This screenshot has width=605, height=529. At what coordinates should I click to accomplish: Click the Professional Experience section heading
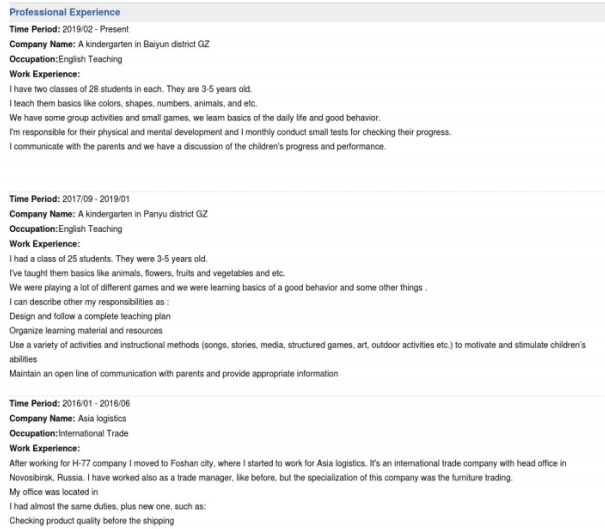point(65,11)
